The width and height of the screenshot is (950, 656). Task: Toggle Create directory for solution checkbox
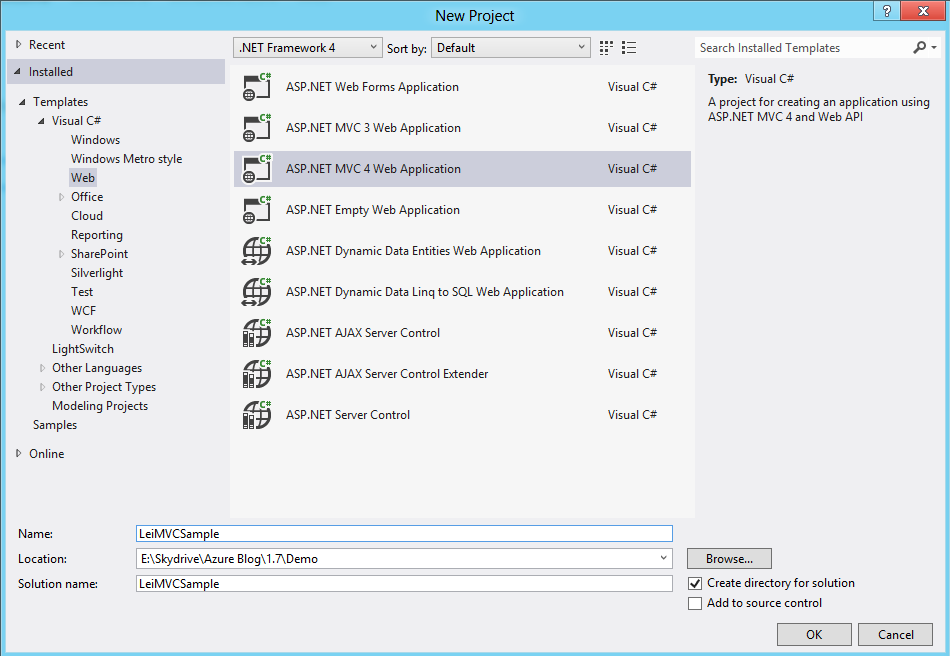tap(695, 583)
